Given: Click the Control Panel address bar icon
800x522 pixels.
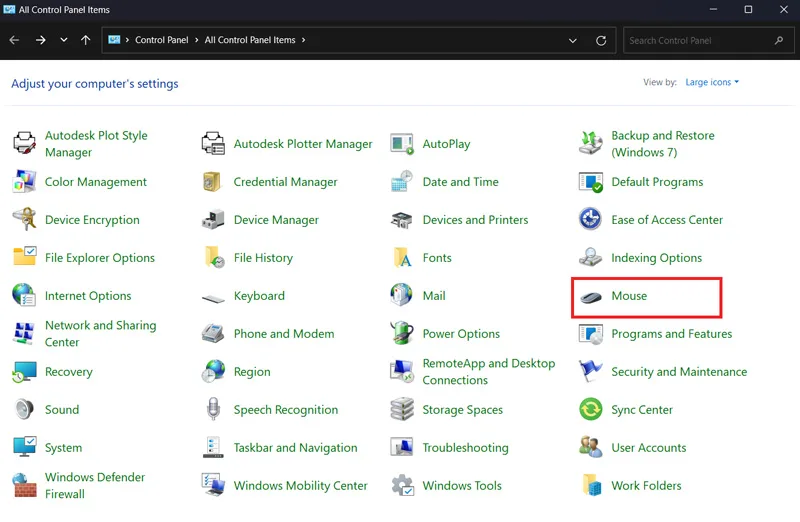Looking at the screenshot, I should [x=114, y=40].
